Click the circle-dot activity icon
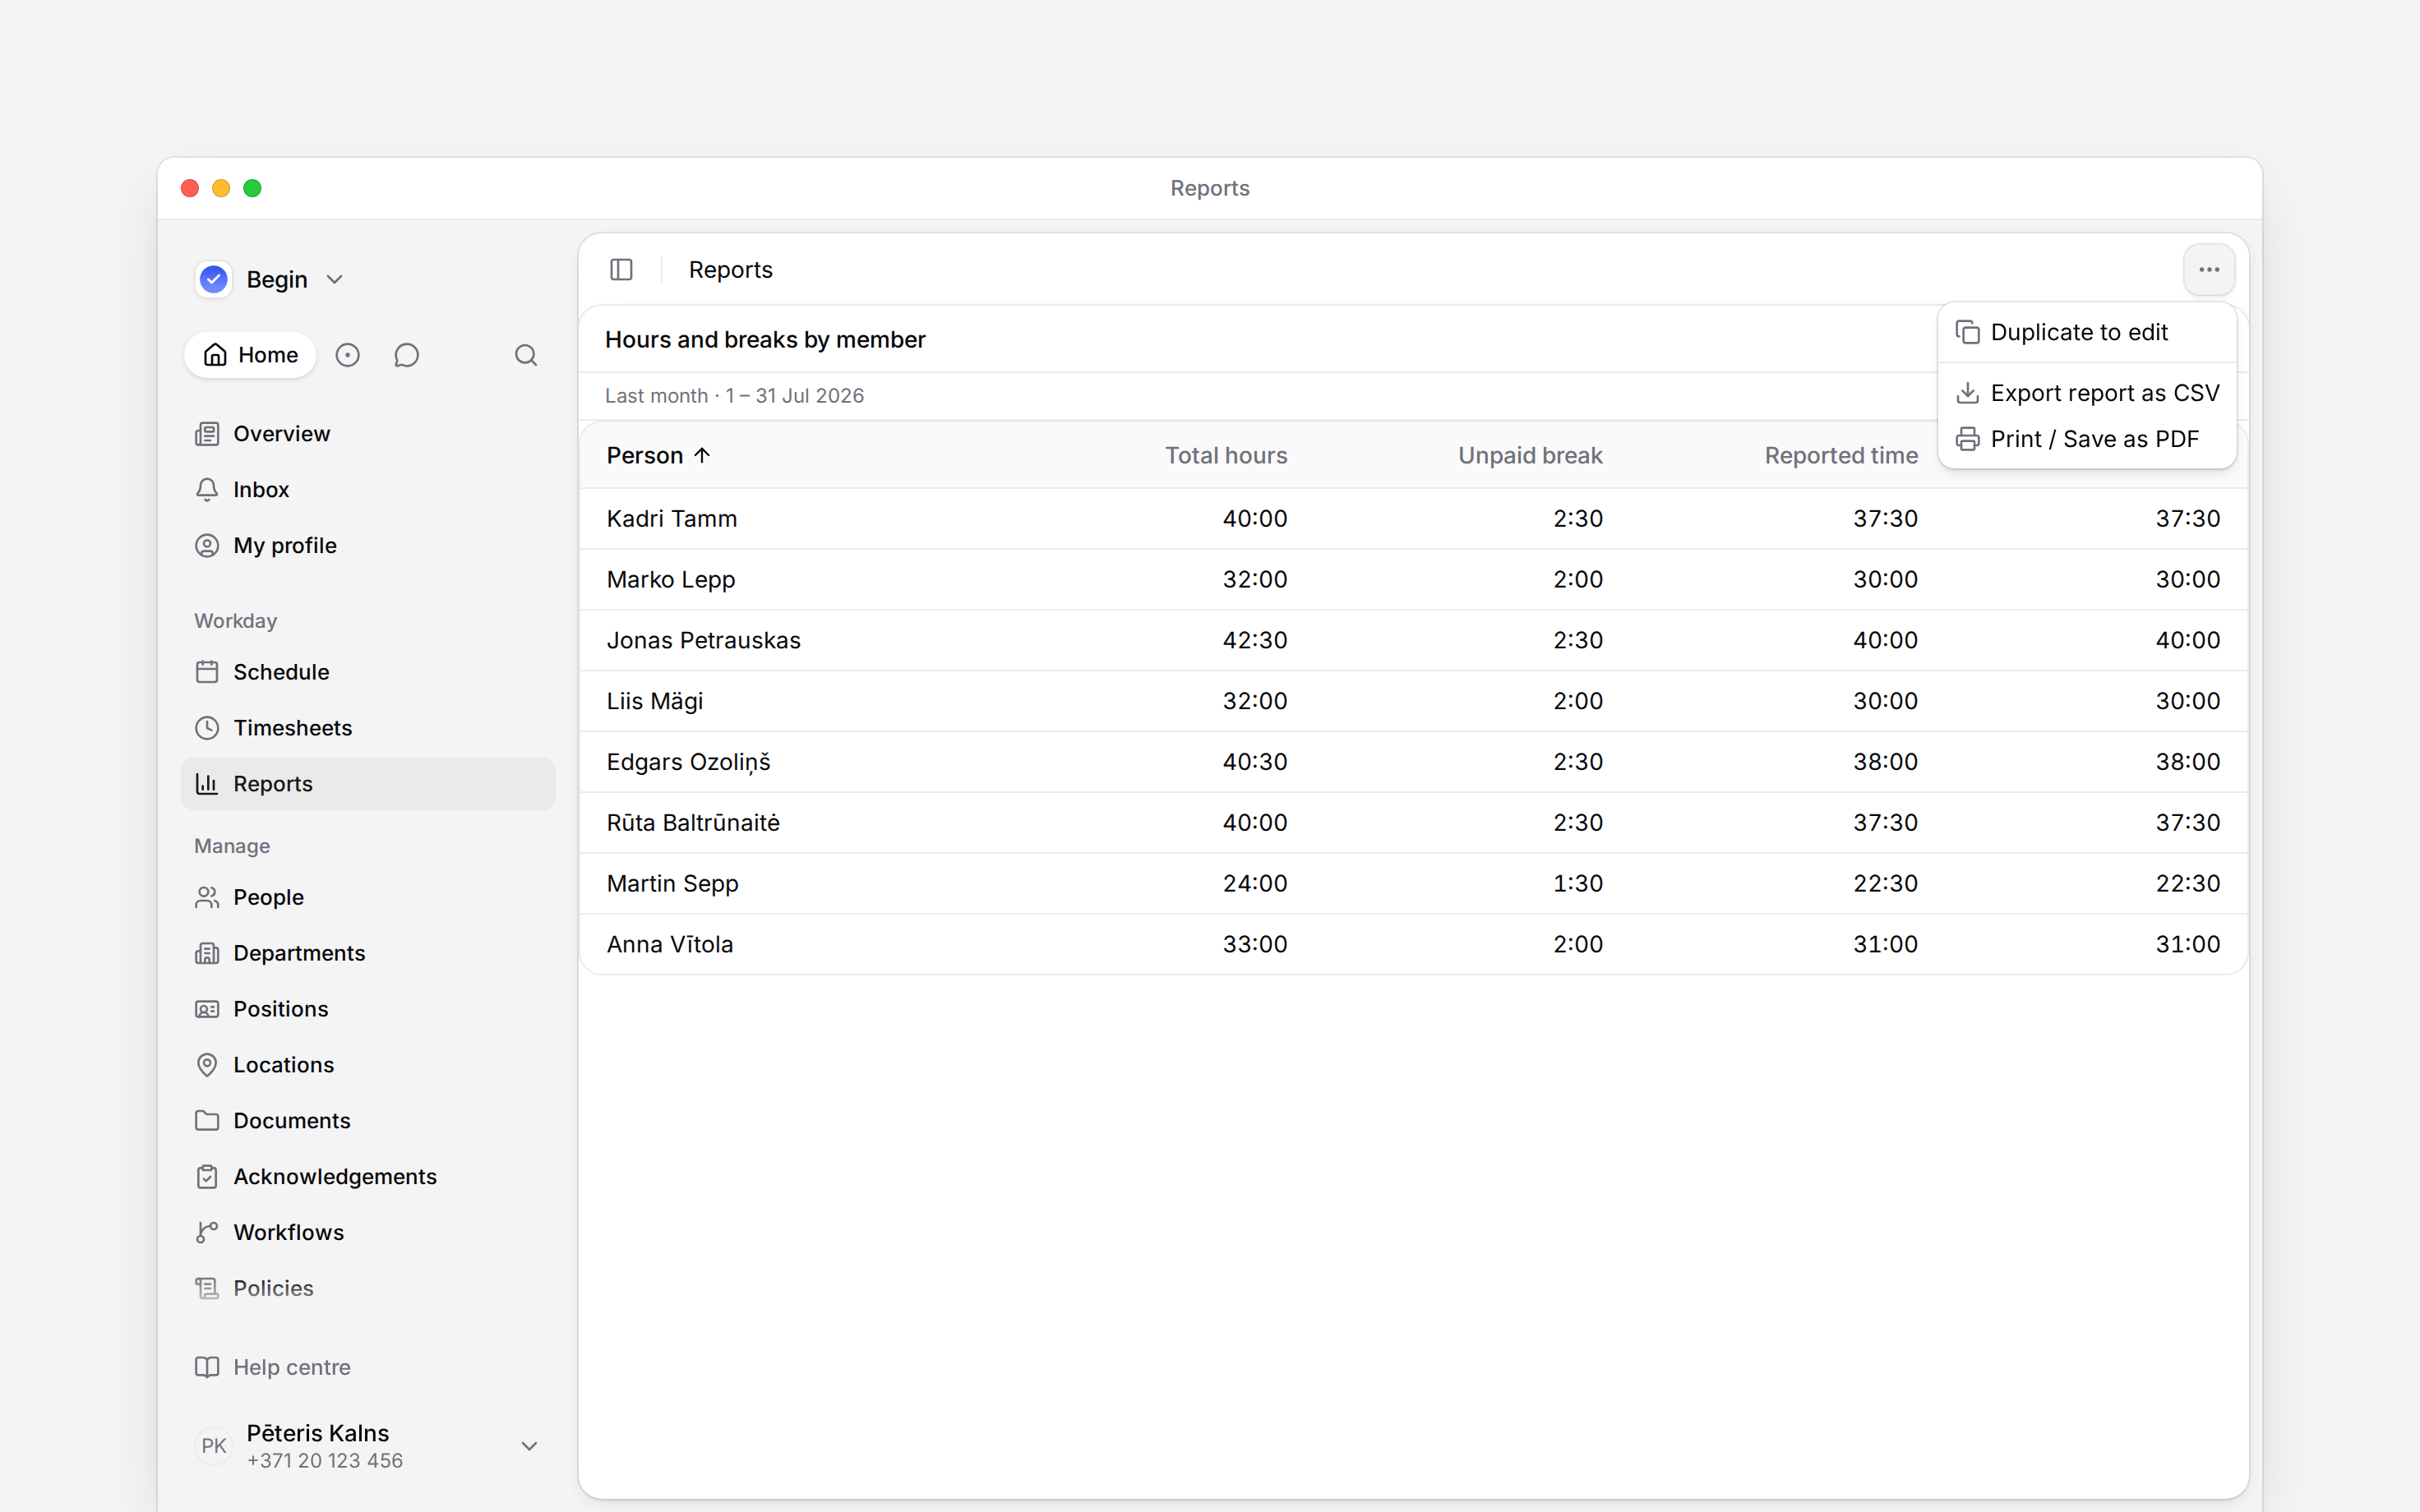 click(x=347, y=355)
